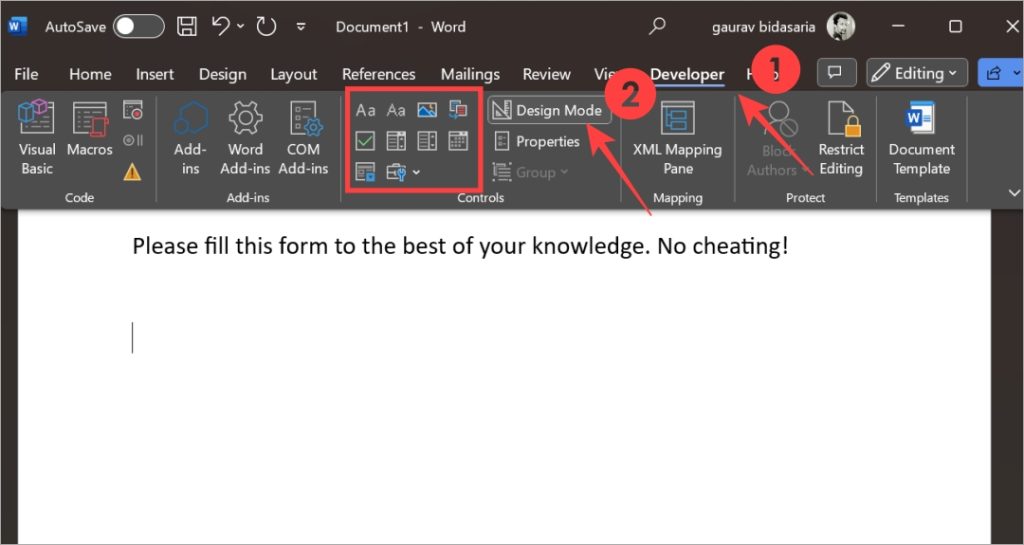The image size is (1024, 545).
Task: Open Customize Quick Access Toolbar dropdown
Action: tap(301, 27)
